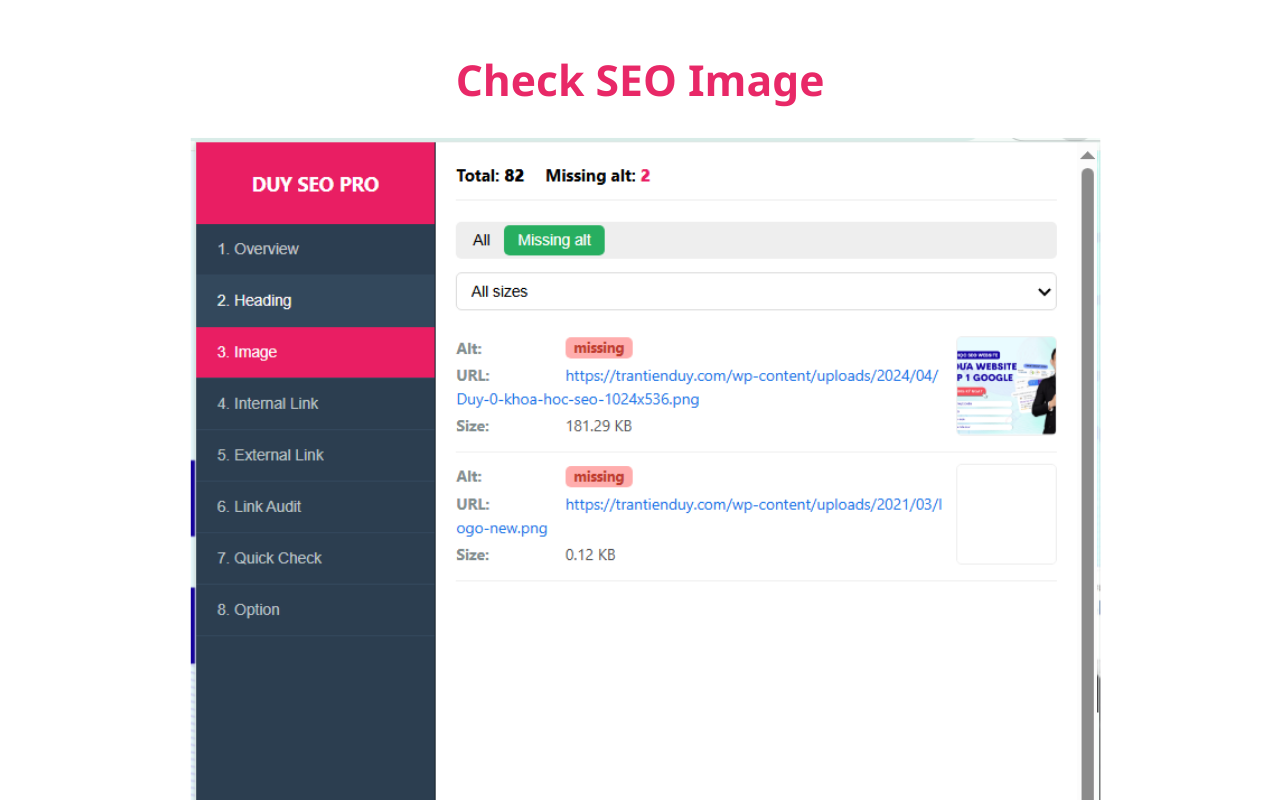
Task: Click the scrollbar up arrow
Action: (x=1087, y=155)
